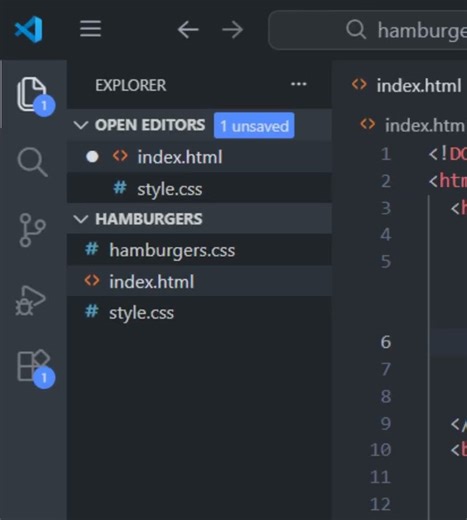Screen dimensions: 467x520
Task: Go forward with the right arrow
Action: tap(232, 30)
